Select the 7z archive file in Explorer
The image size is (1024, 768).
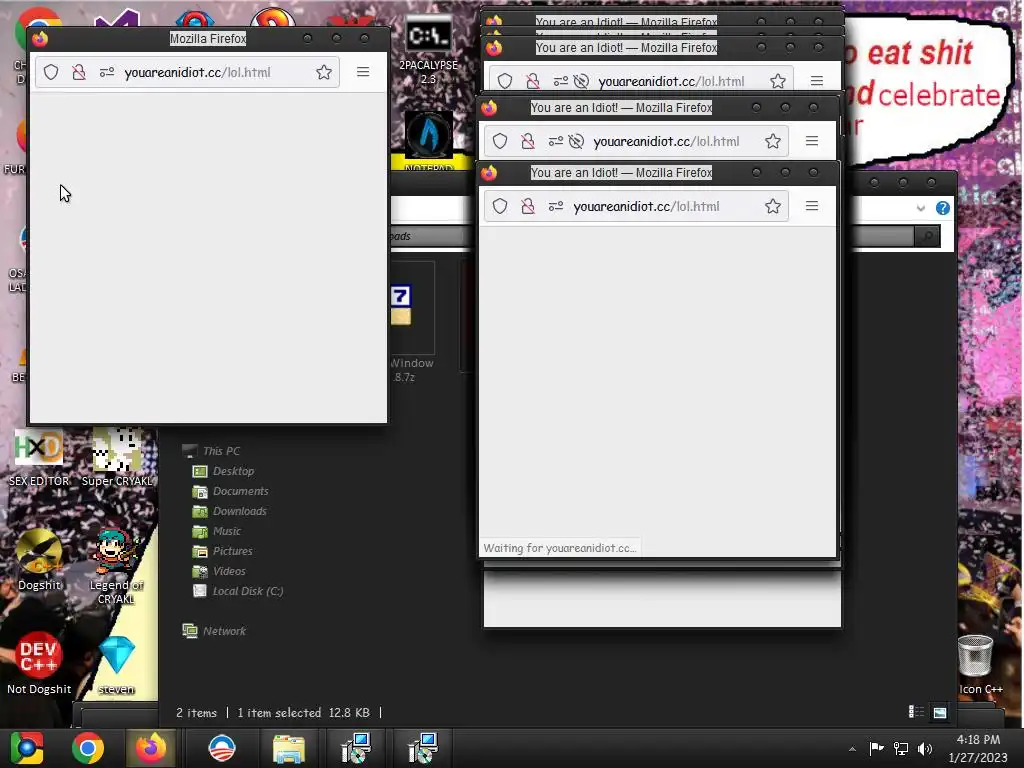click(x=412, y=322)
